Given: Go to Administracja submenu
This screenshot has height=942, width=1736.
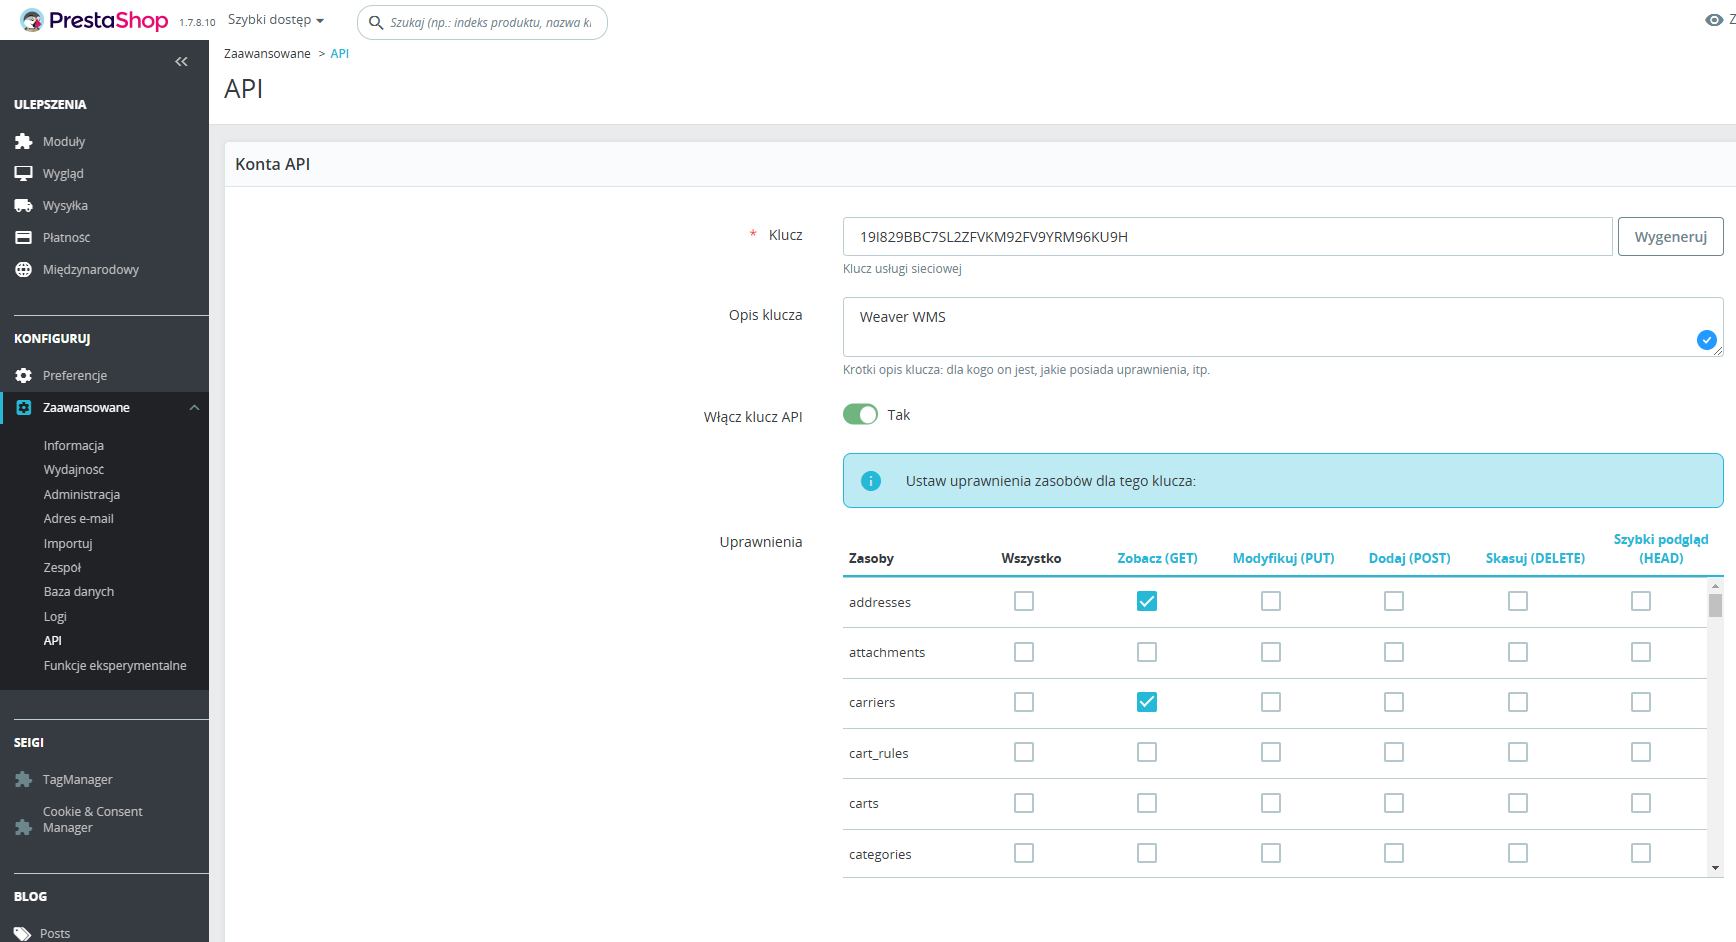Looking at the screenshot, I should pos(82,494).
